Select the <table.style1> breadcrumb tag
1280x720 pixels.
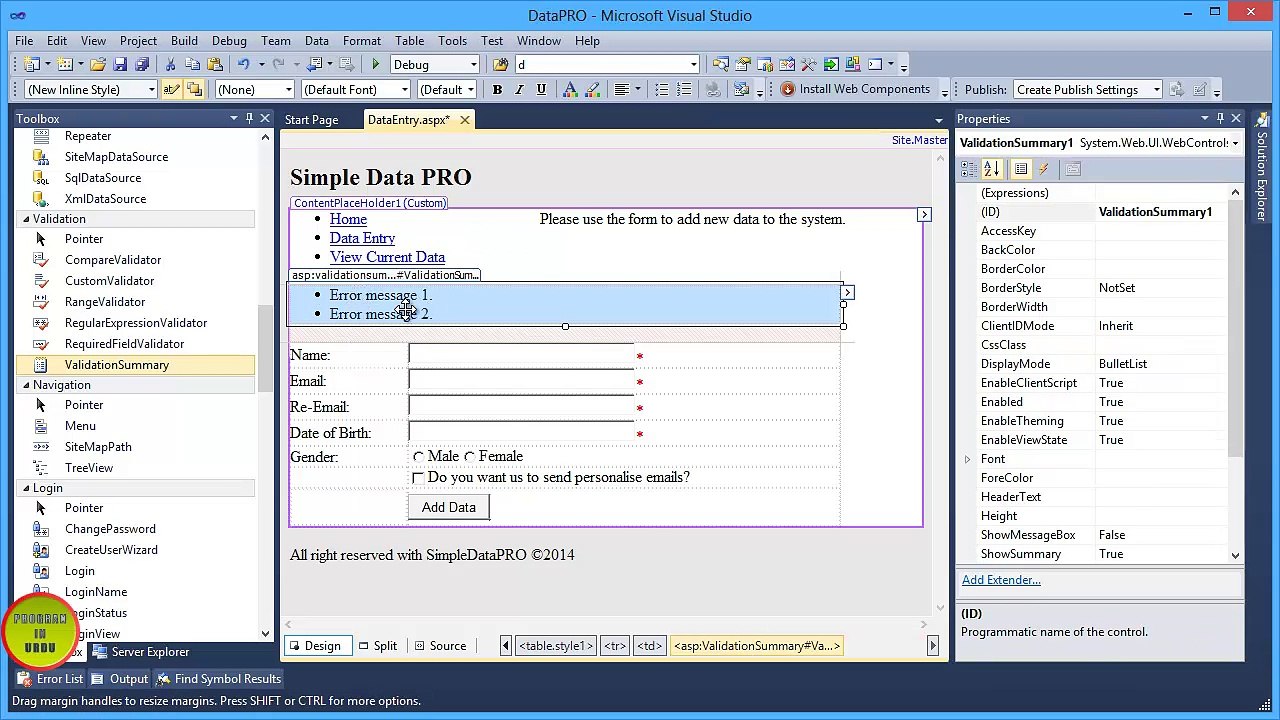[556, 646]
